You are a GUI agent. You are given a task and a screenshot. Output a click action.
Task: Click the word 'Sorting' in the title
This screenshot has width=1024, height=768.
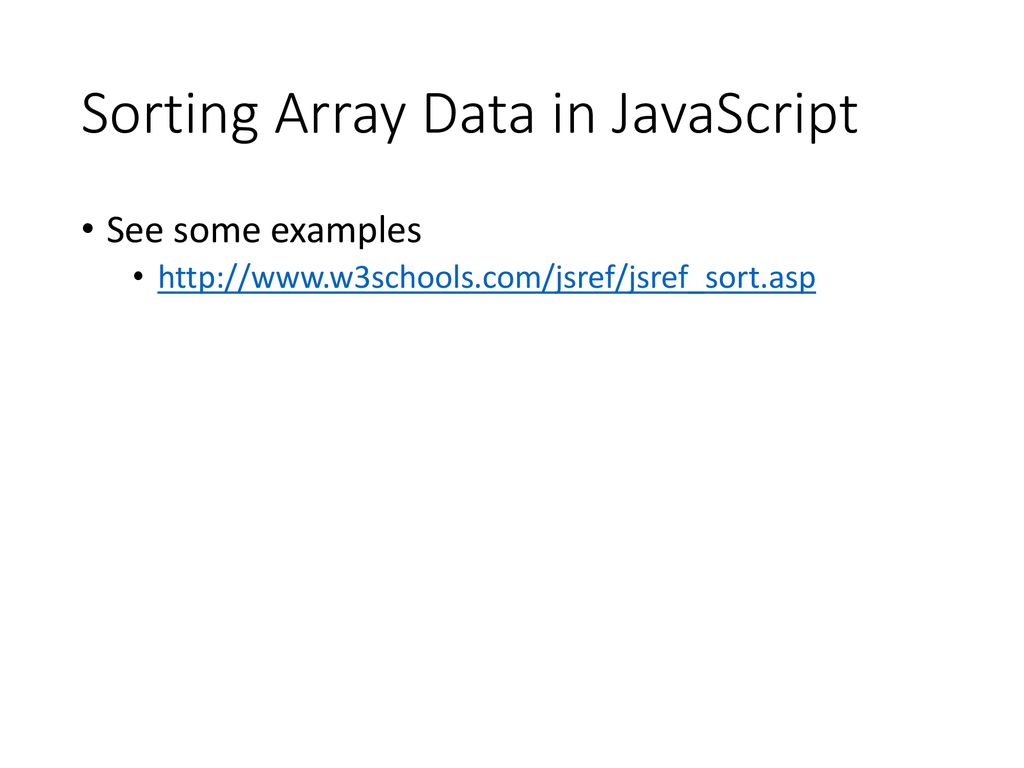170,116
